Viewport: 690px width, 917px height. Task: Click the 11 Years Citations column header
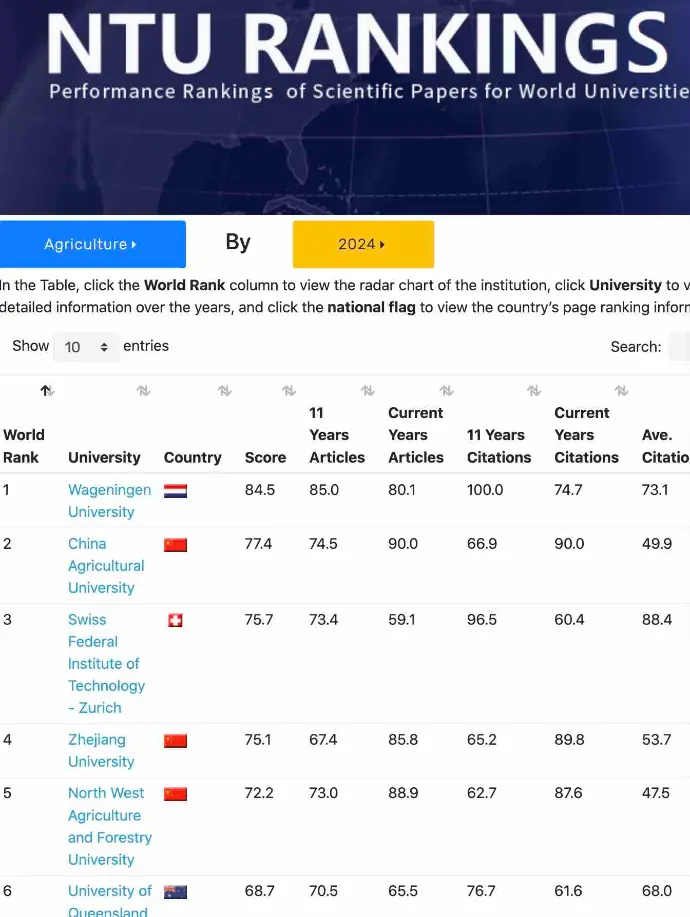[x=499, y=446]
